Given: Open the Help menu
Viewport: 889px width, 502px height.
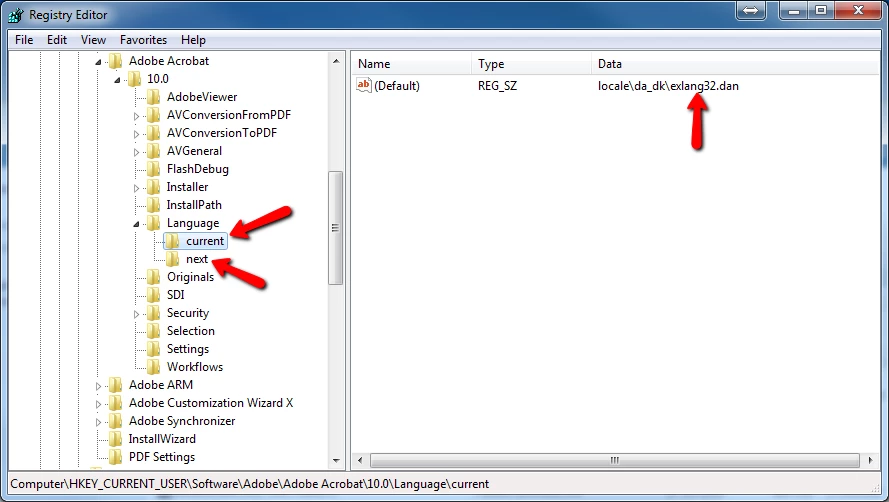Looking at the screenshot, I should coord(193,40).
